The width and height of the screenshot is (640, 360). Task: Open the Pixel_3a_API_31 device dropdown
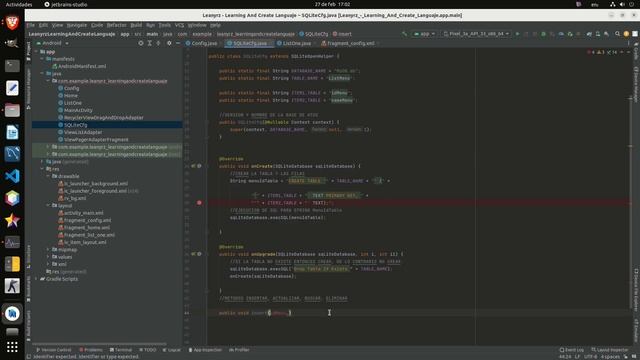point(476,34)
